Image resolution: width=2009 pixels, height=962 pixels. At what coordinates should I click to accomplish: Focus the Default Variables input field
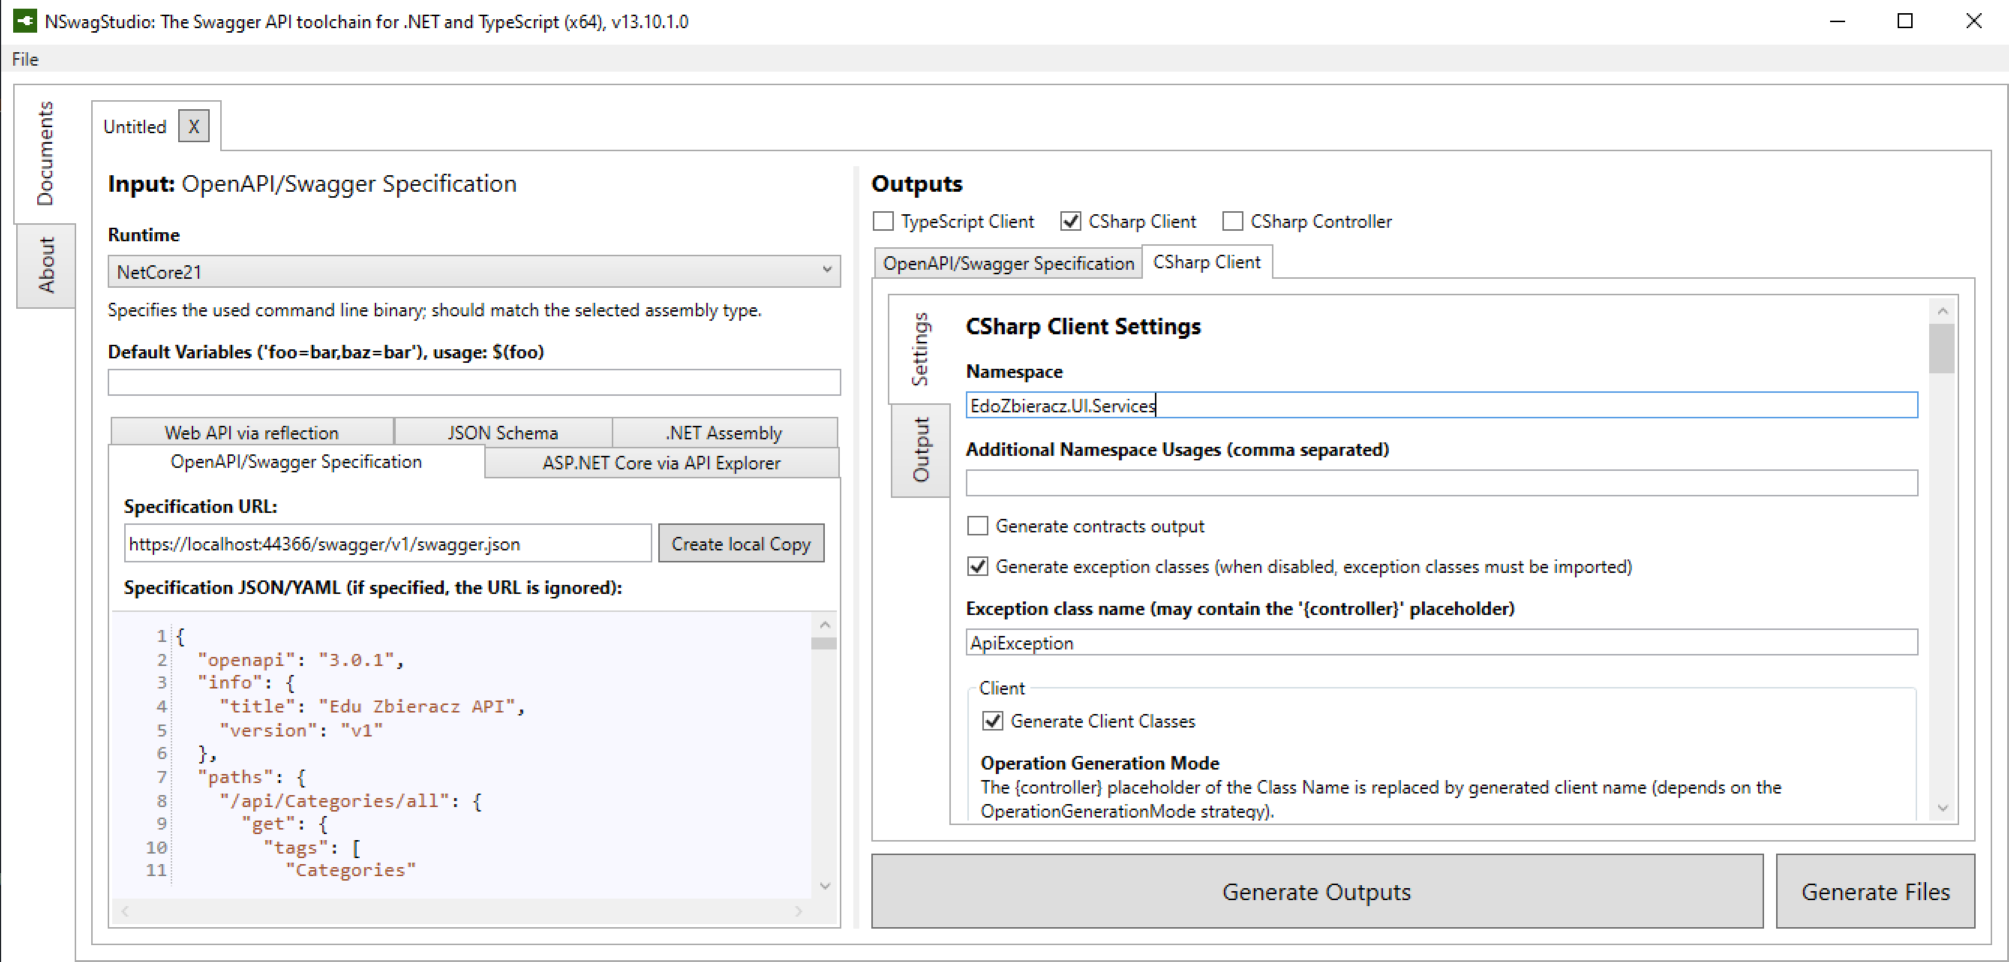(474, 382)
